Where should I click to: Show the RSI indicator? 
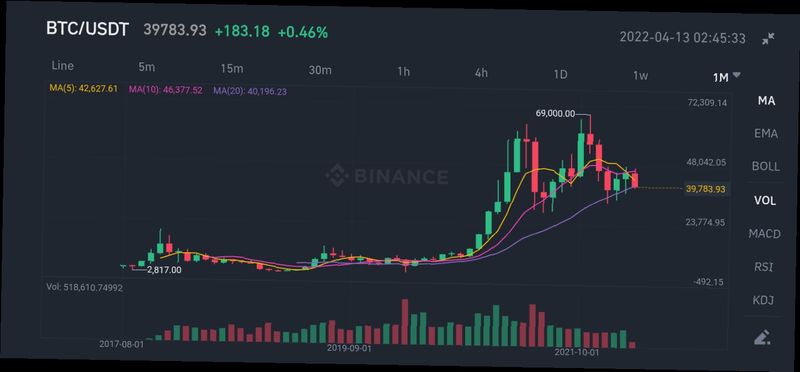(x=763, y=267)
